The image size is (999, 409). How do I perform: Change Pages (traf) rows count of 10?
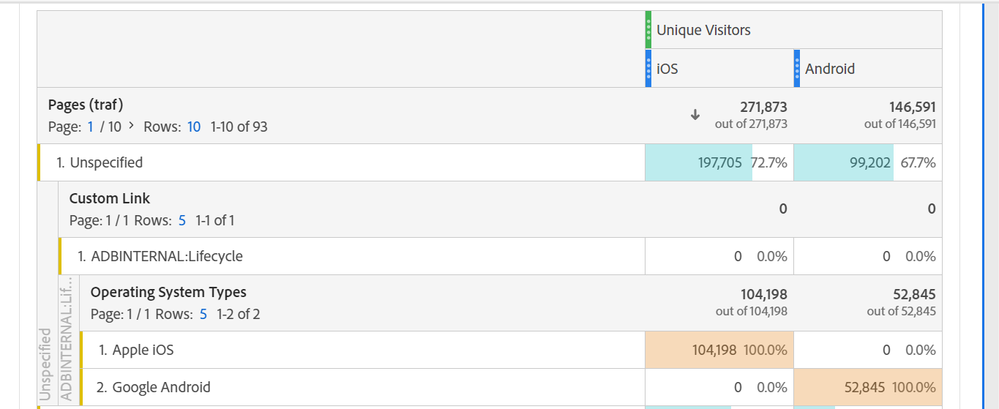(194, 127)
